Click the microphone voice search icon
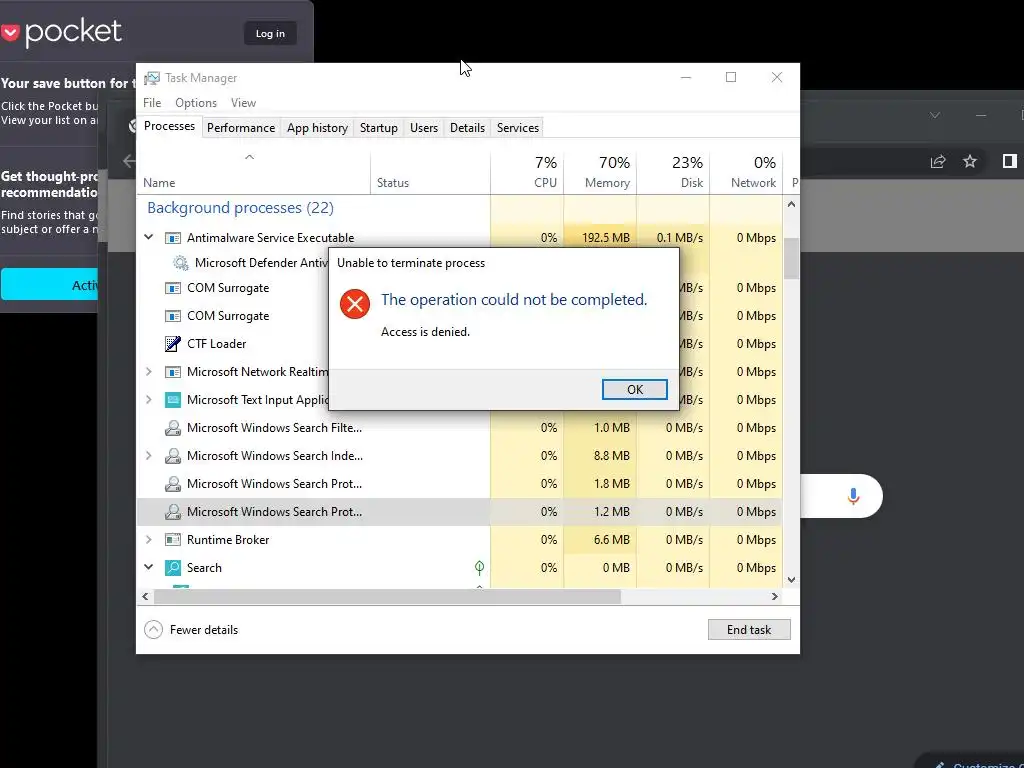This screenshot has height=768, width=1024. tap(853, 496)
